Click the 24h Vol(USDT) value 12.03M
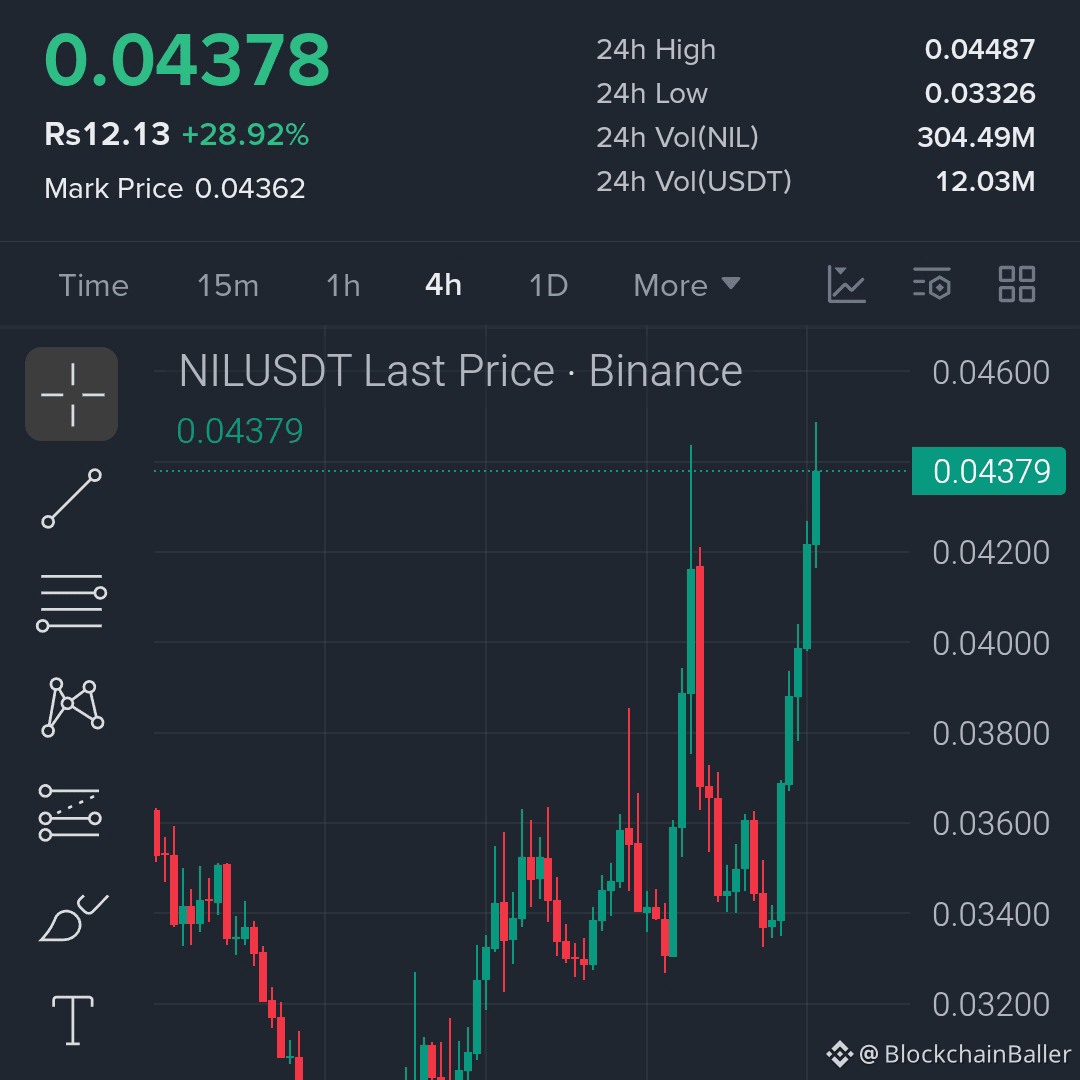Screen dimensions: 1080x1080 (x=985, y=182)
